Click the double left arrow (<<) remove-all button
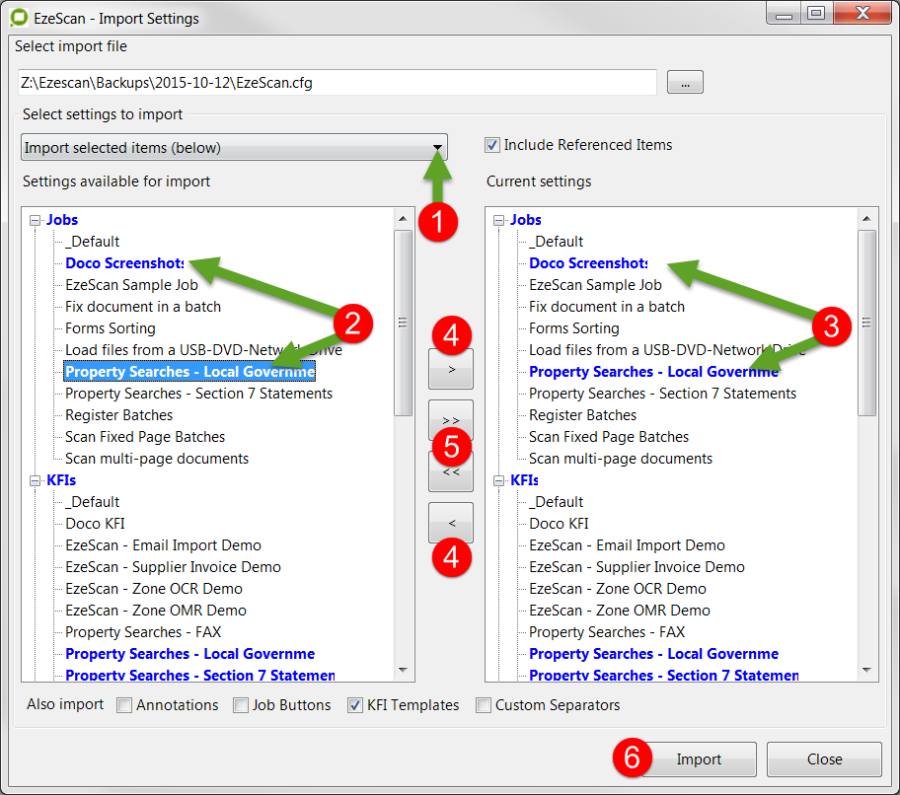Viewport: 900px width, 795px height. click(450, 471)
